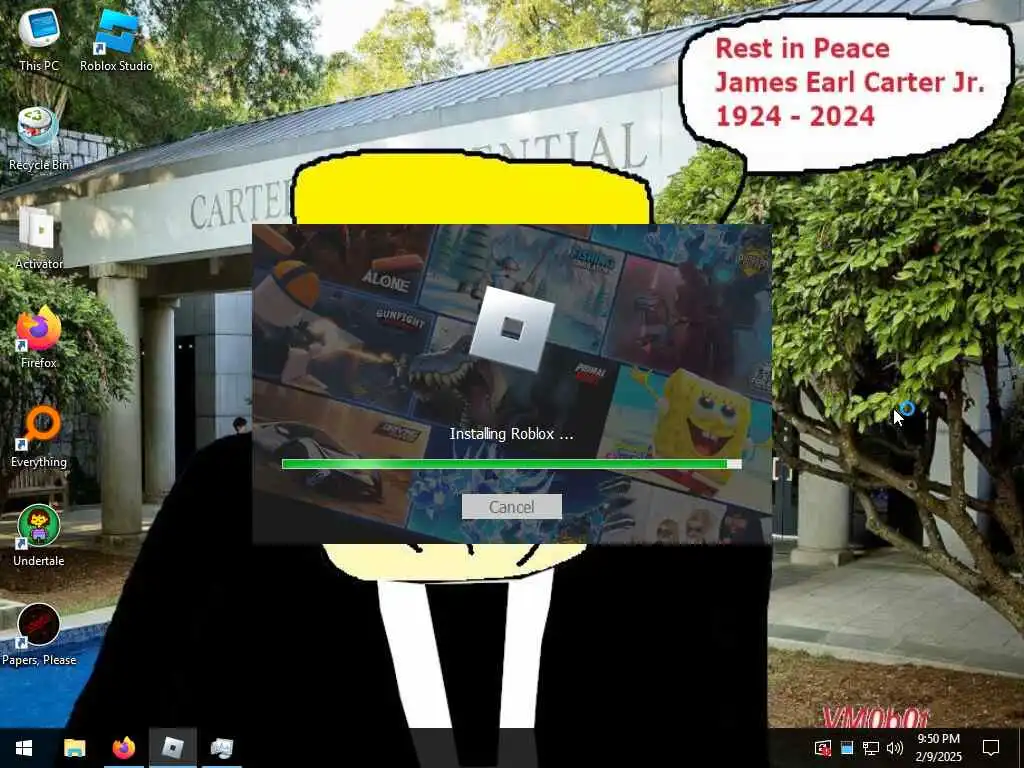Select the Papers, Please desktop shortcut
The width and height of the screenshot is (1024, 768).
(39, 635)
